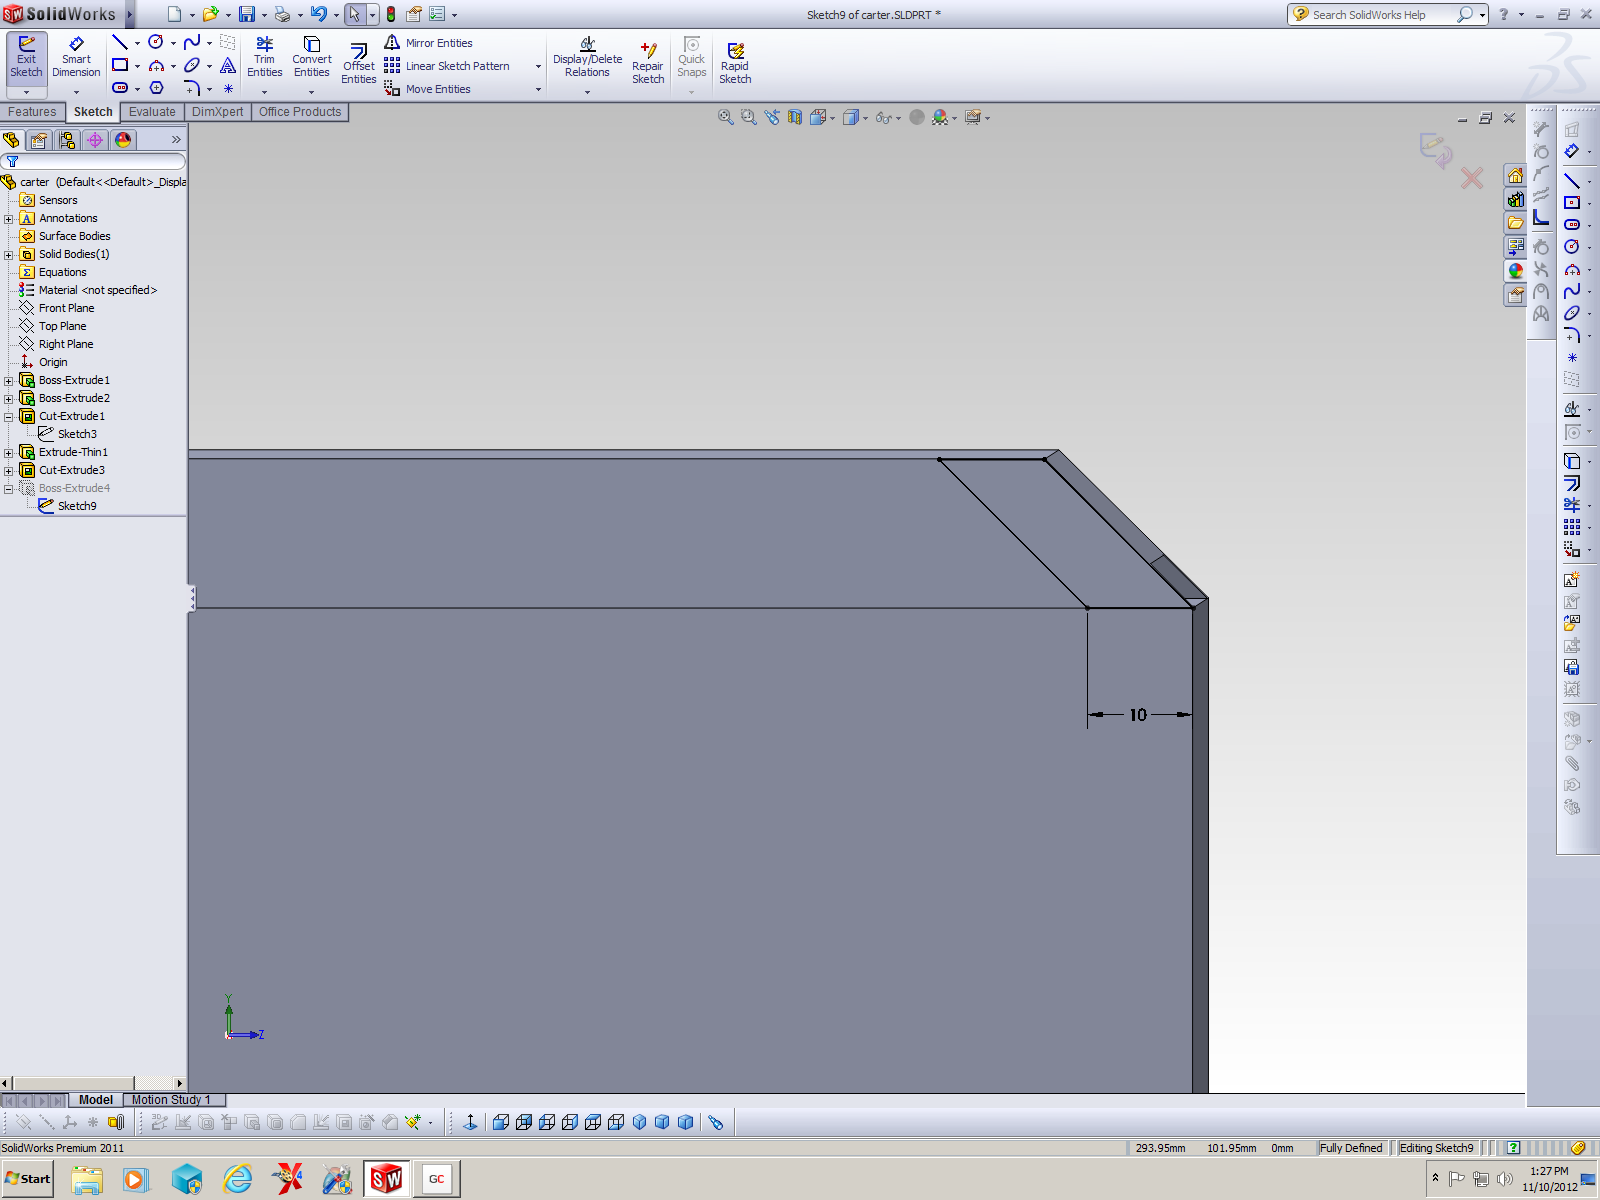Image resolution: width=1600 pixels, height=1200 pixels.
Task: Click Zoom to Fit in view toolbar
Action: coord(726,117)
